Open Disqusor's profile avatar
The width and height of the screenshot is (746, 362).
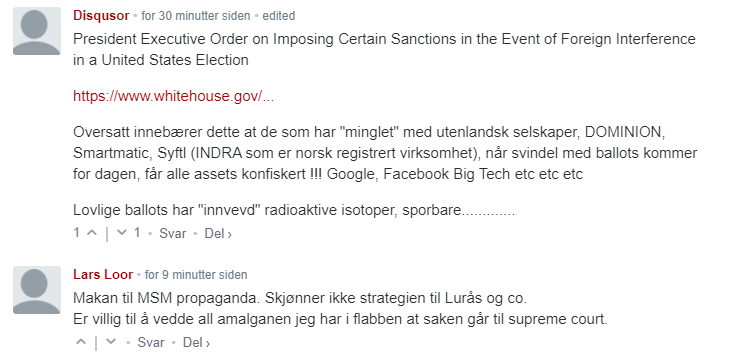(x=37, y=31)
